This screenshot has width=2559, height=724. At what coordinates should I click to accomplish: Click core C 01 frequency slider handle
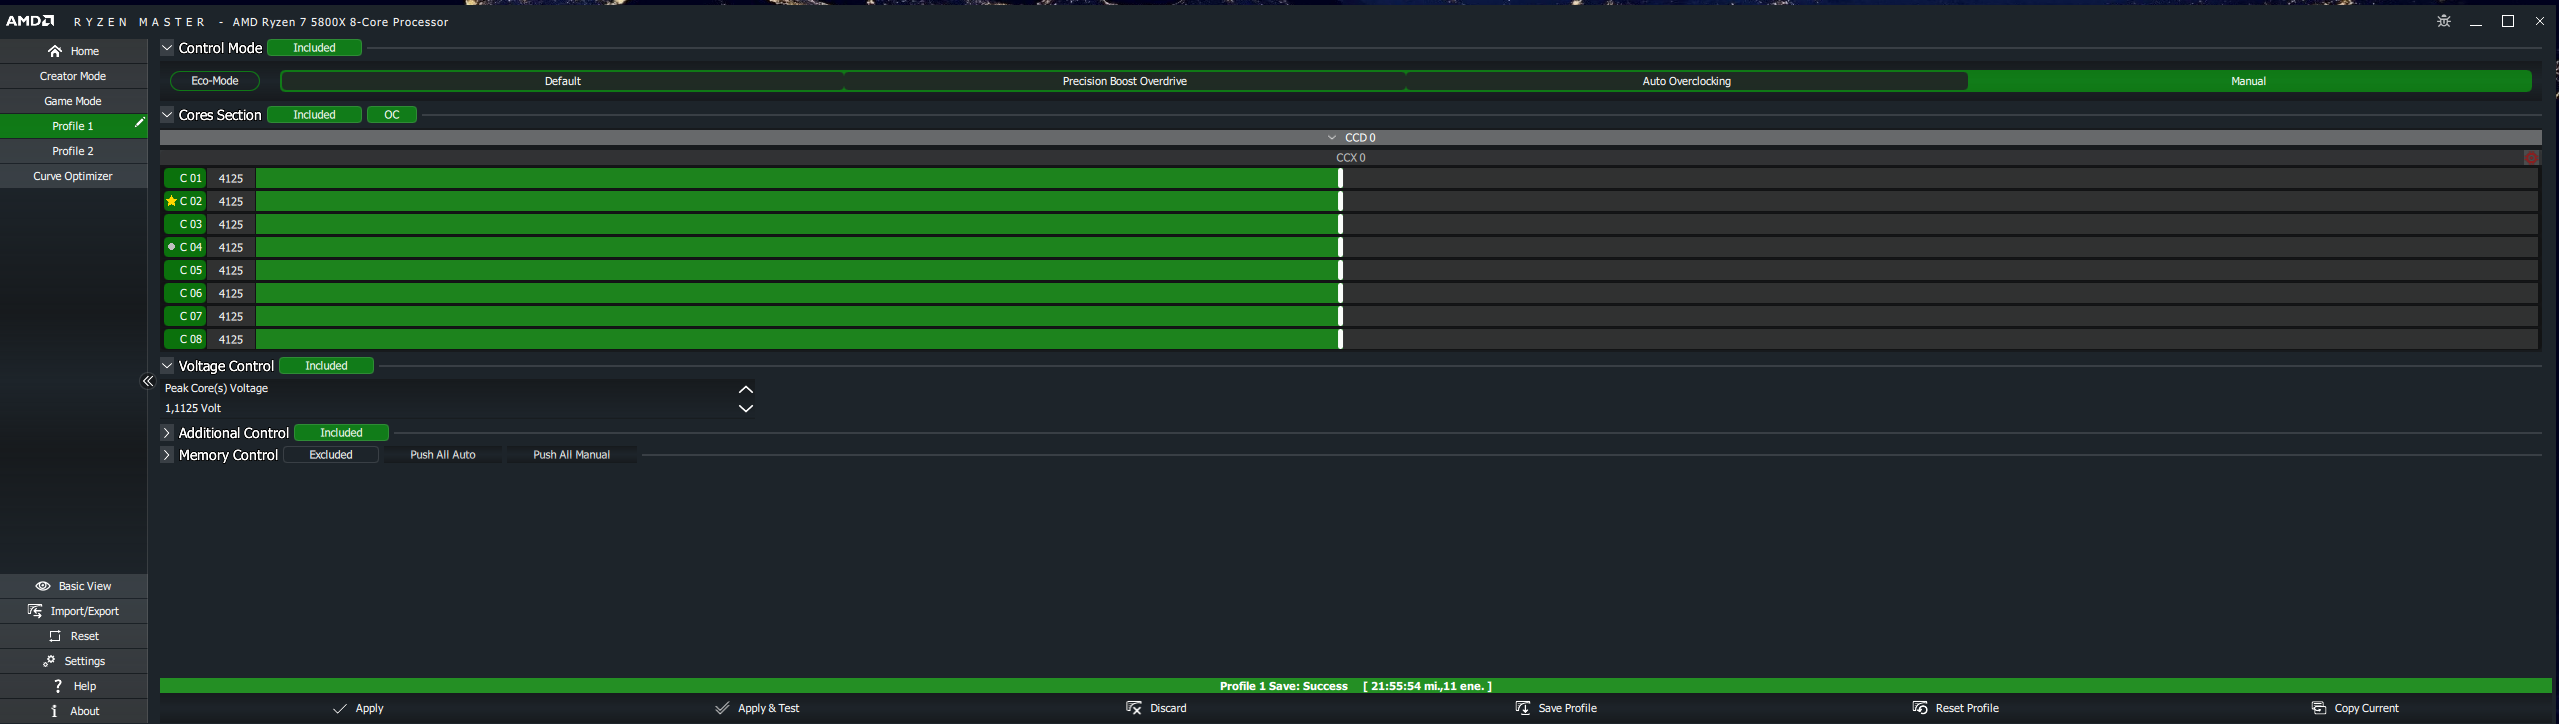coord(1340,178)
